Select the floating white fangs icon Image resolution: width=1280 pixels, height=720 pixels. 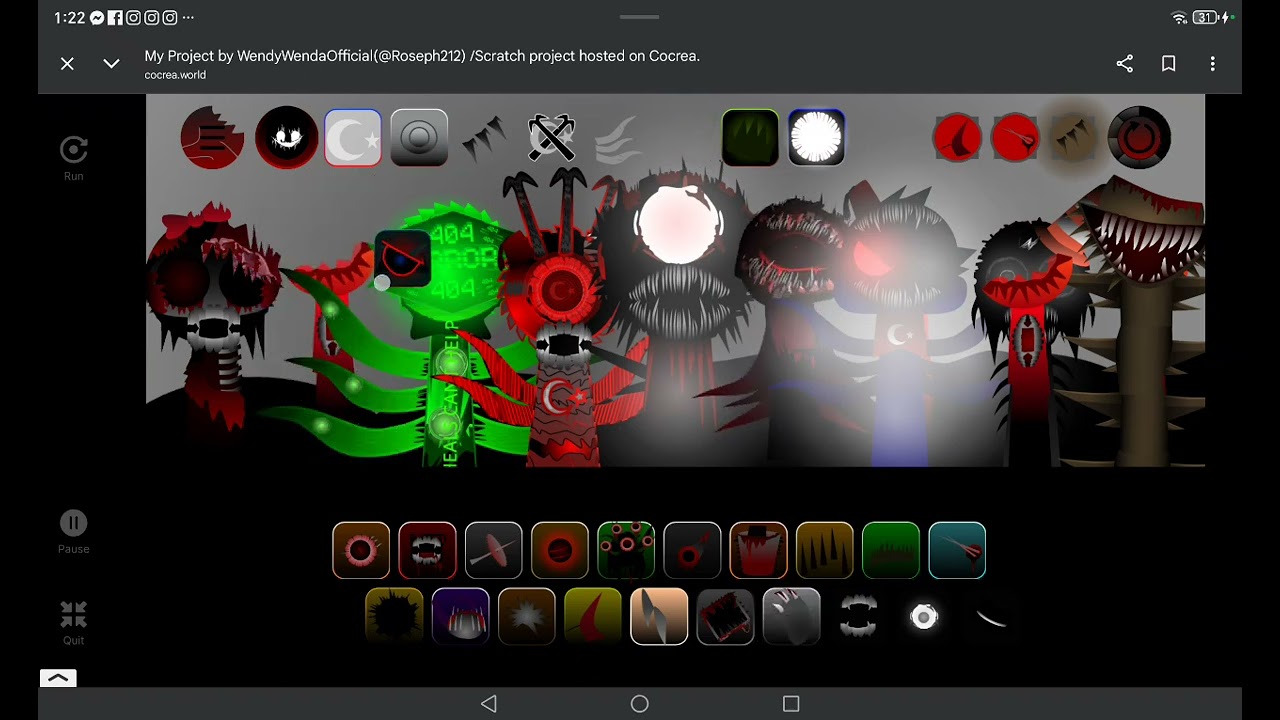click(x=857, y=616)
